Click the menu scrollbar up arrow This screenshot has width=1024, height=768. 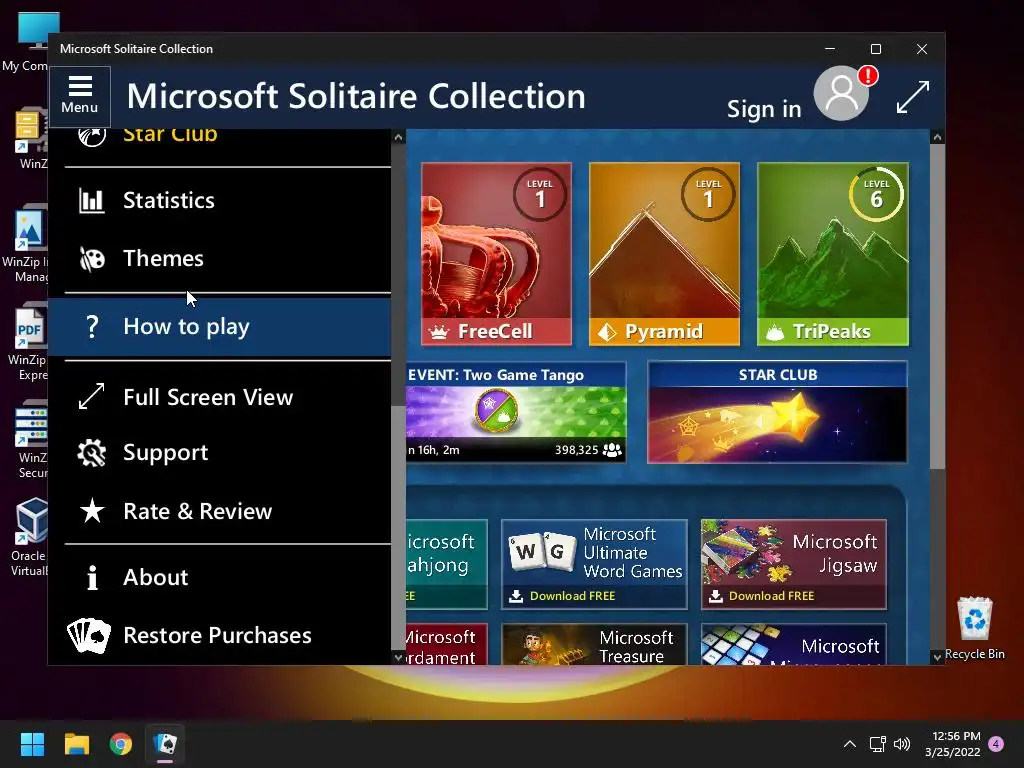click(x=398, y=136)
